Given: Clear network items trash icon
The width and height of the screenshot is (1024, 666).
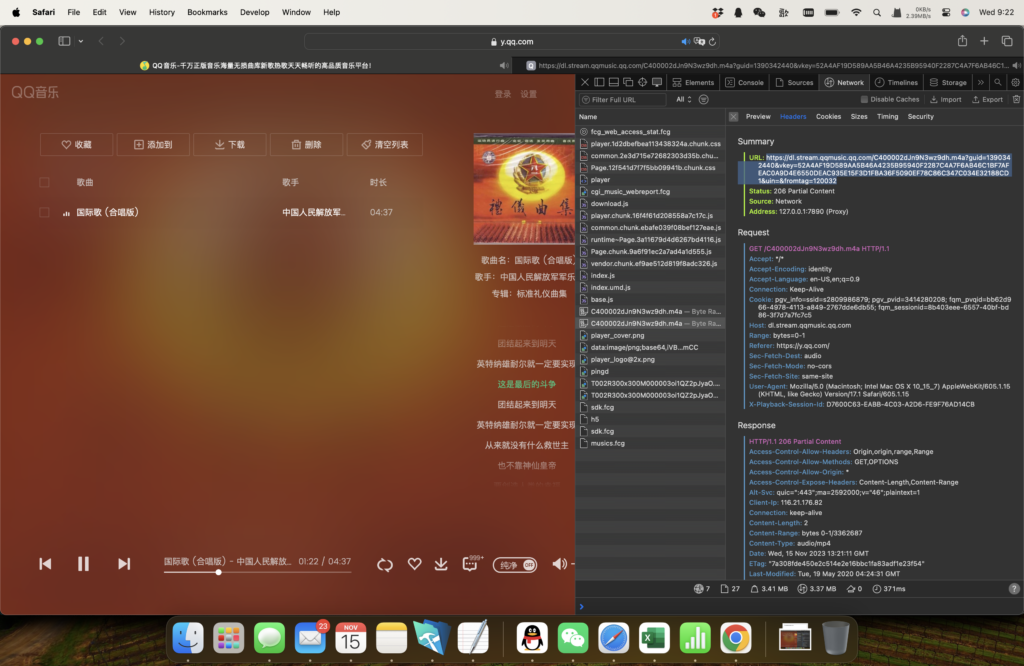Looking at the screenshot, I should pyautogui.click(x=1016, y=99).
